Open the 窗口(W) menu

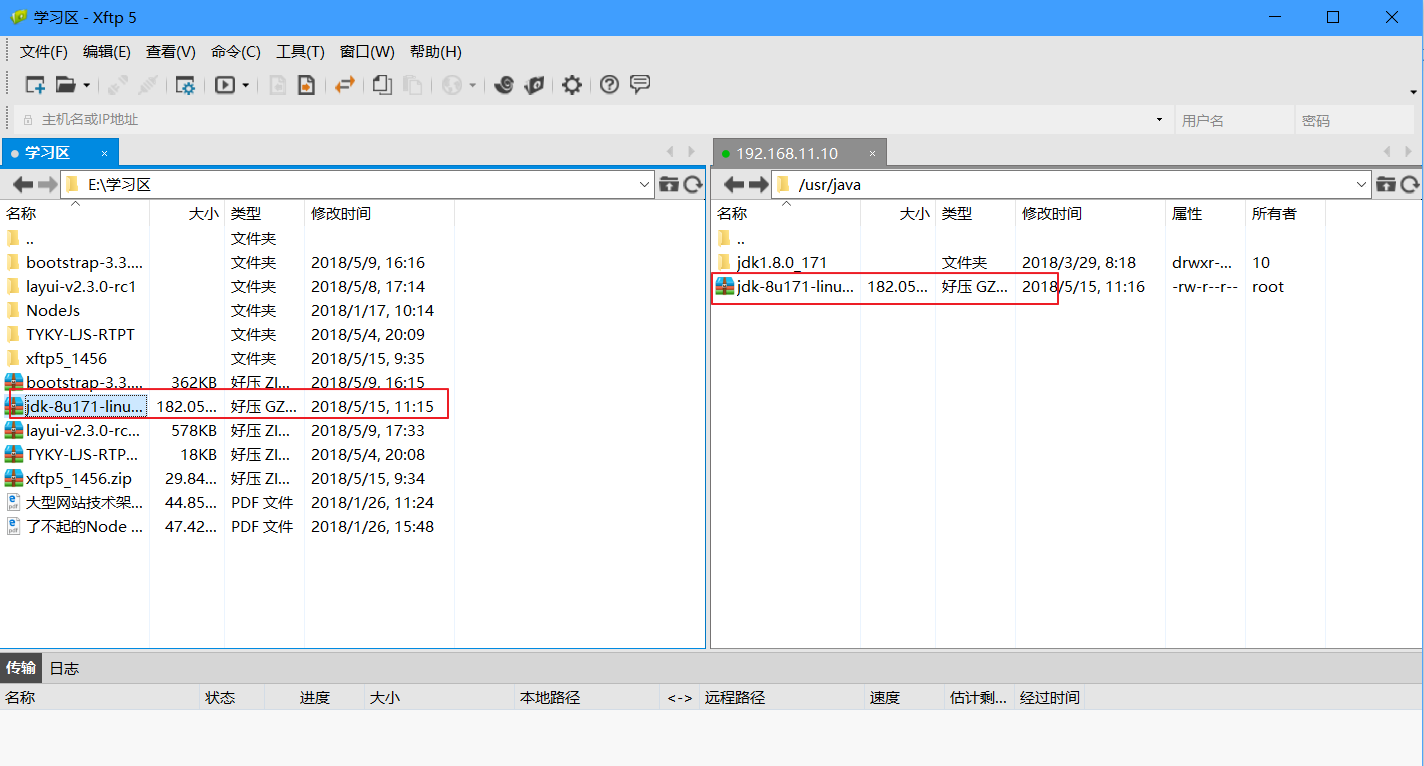coord(367,52)
